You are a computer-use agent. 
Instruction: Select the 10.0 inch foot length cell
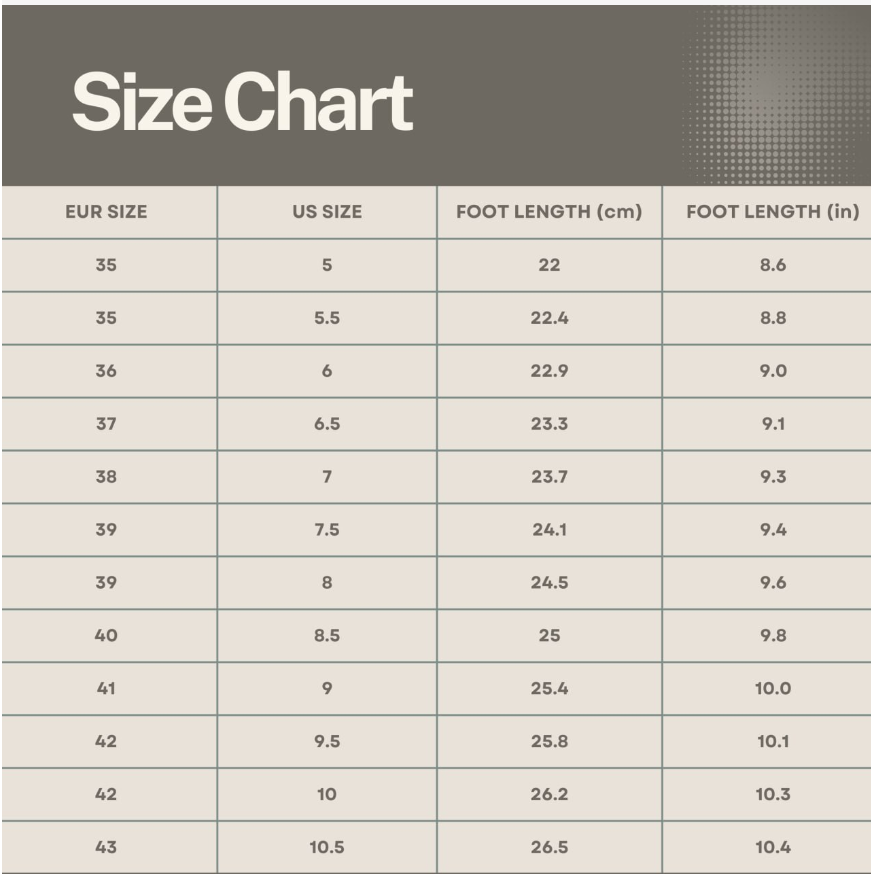tap(773, 689)
